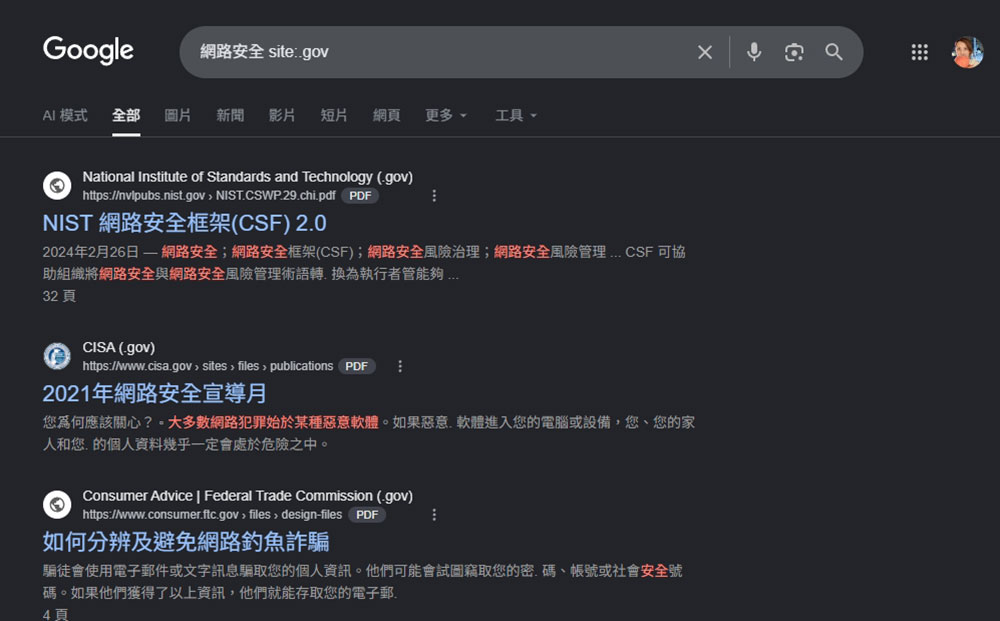Click the CISA favicon icon

point(57,356)
